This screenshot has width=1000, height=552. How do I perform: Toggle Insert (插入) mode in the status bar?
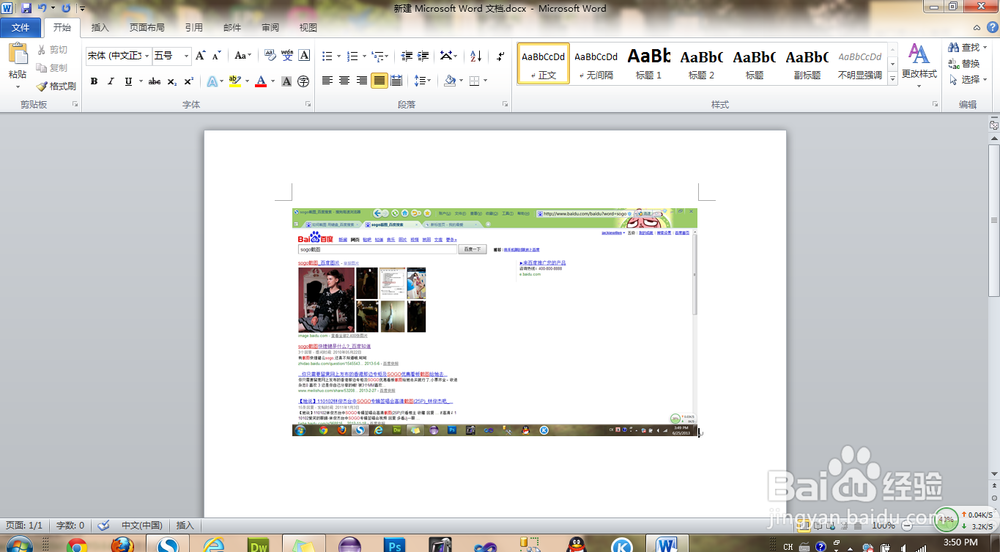[185, 525]
